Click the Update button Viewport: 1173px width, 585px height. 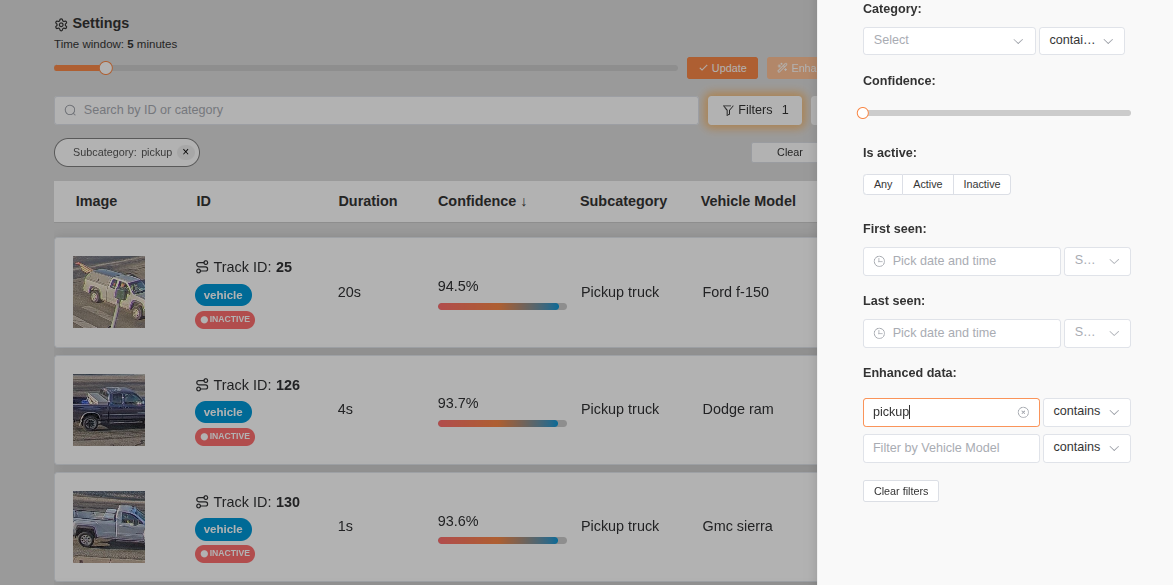(722, 68)
